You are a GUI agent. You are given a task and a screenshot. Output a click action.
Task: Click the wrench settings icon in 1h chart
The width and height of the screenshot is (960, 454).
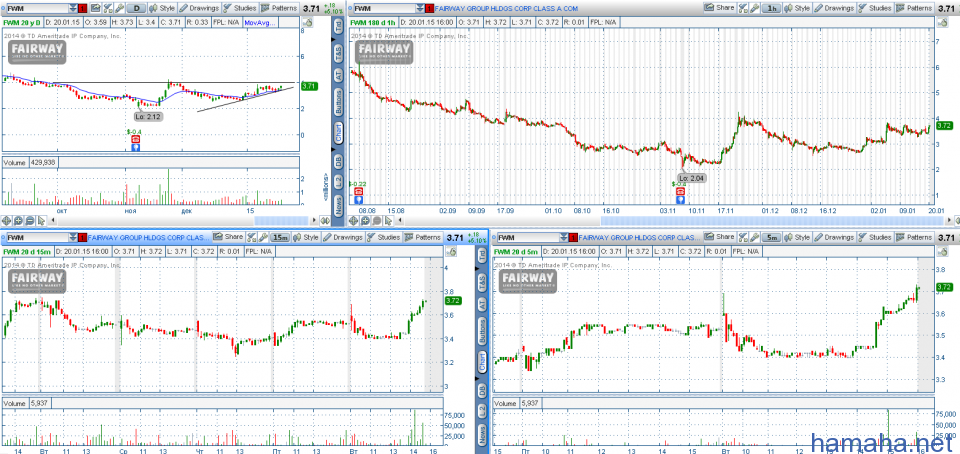pos(754,9)
